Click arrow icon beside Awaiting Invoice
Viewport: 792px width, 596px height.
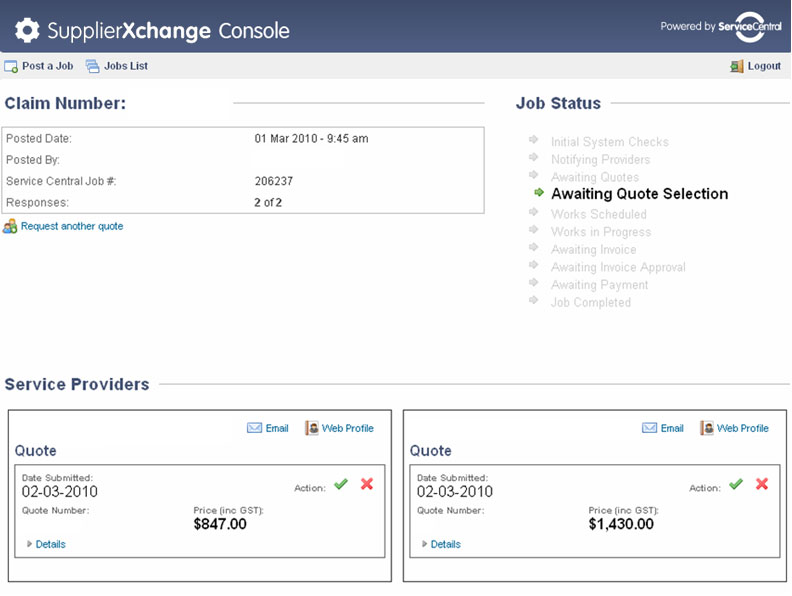(533, 247)
